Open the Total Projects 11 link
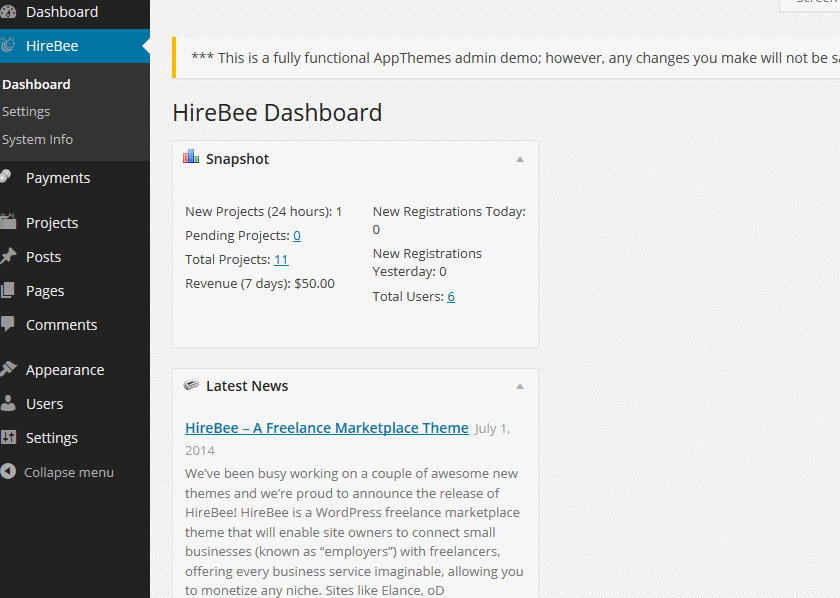The width and height of the screenshot is (840, 598). [281, 259]
